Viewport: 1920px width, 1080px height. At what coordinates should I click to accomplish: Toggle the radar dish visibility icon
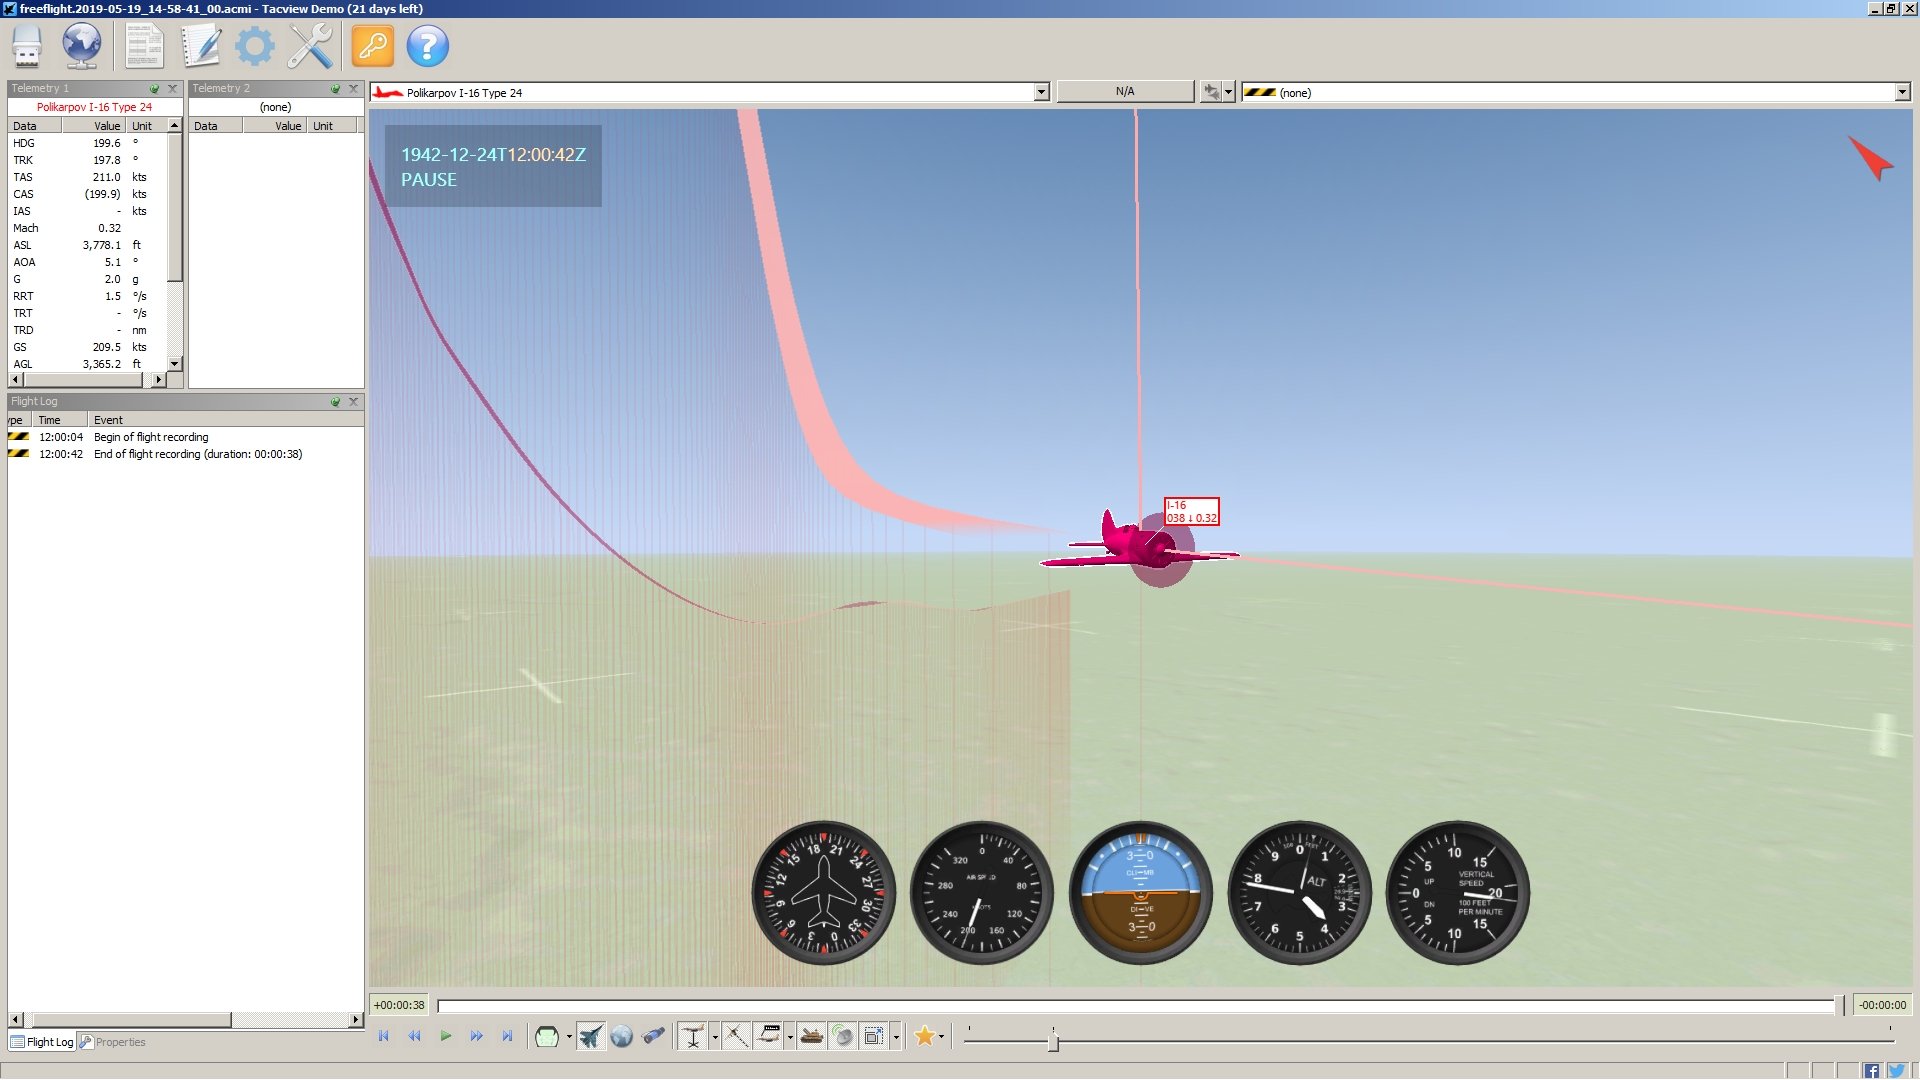pos(845,1037)
